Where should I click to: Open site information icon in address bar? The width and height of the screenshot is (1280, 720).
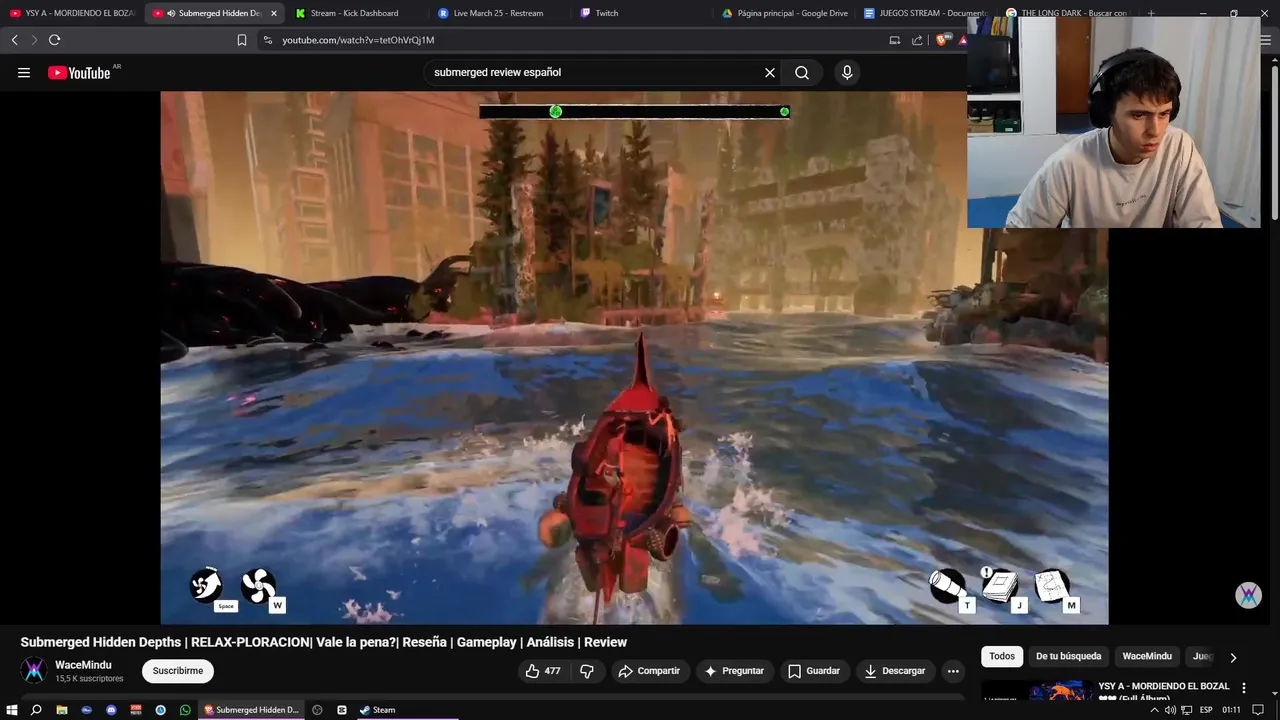(x=267, y=40)
